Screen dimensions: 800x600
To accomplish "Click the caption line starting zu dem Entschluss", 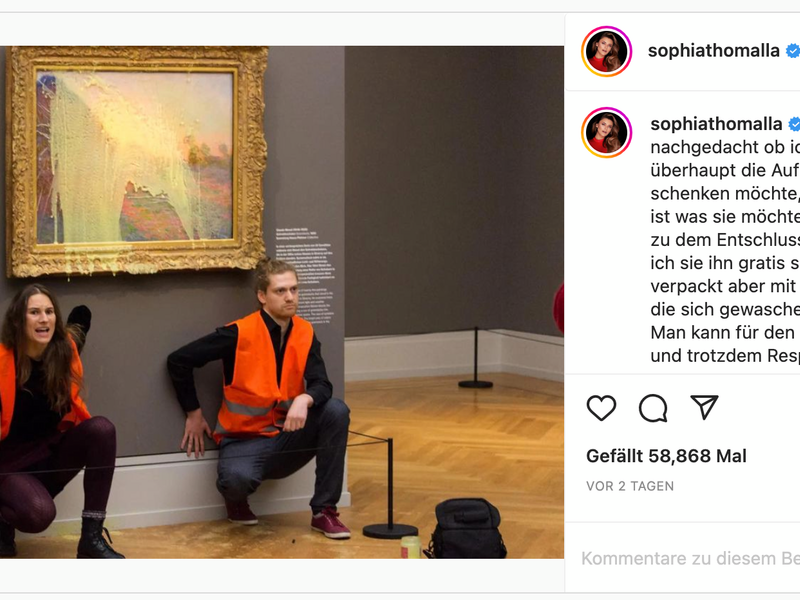I will tap(725, 240).
